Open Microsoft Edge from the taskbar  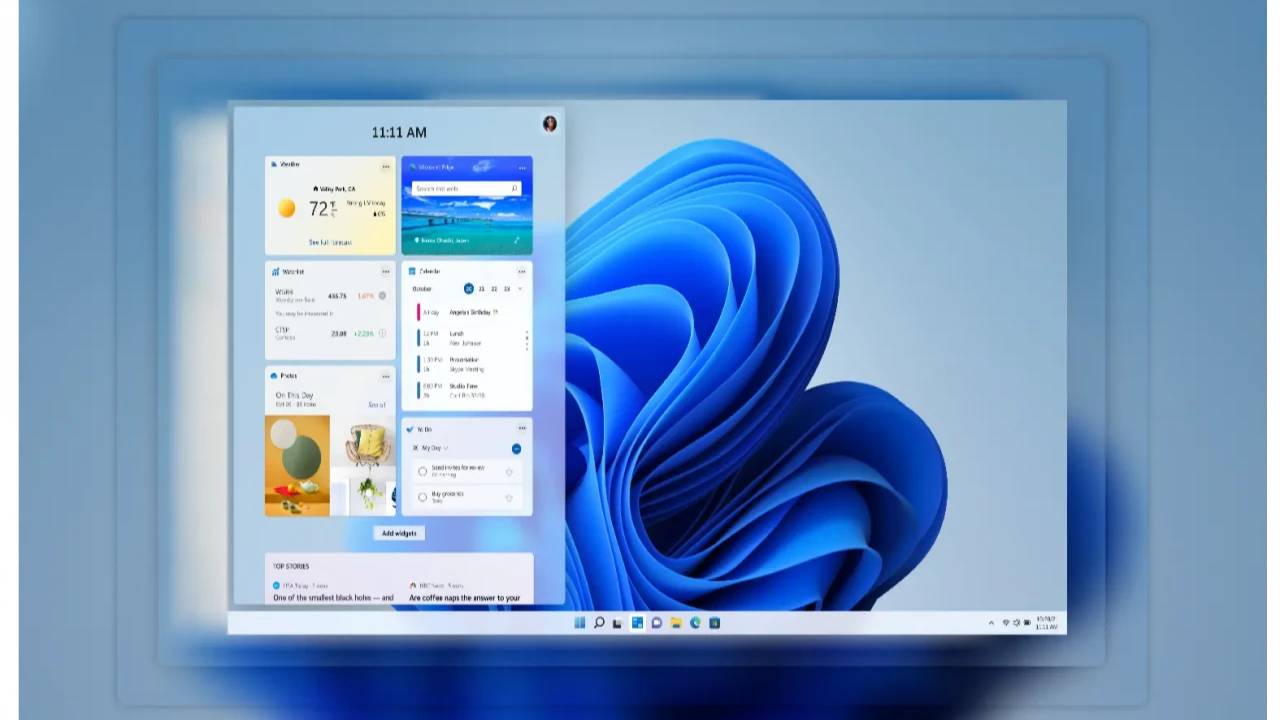695,623
